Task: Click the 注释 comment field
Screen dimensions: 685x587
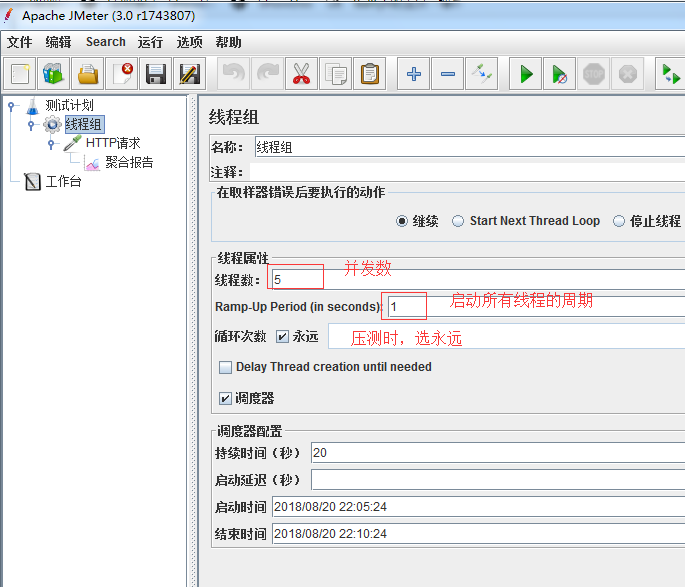Action: (x=467, y=172)
